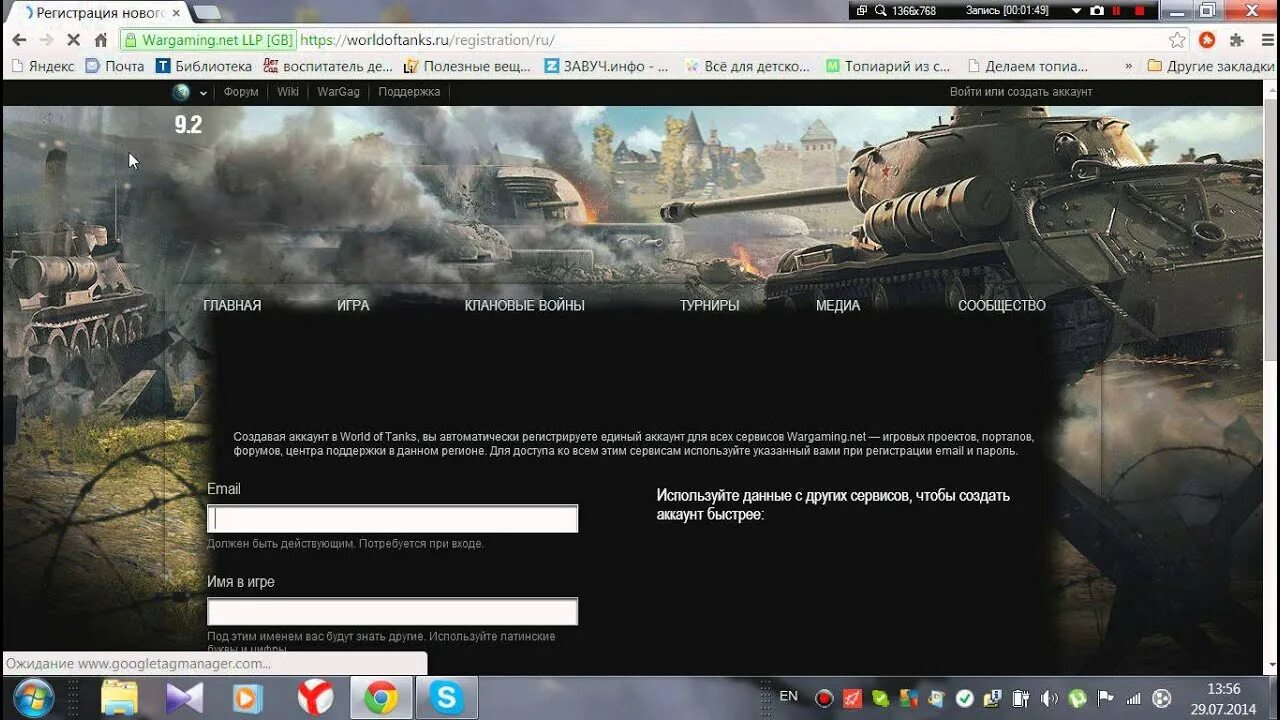Image resolution: width=1280 pixels, height=720 pixels.
Task: Open the ИГРА menu item
Action: (x=353, y=305)
